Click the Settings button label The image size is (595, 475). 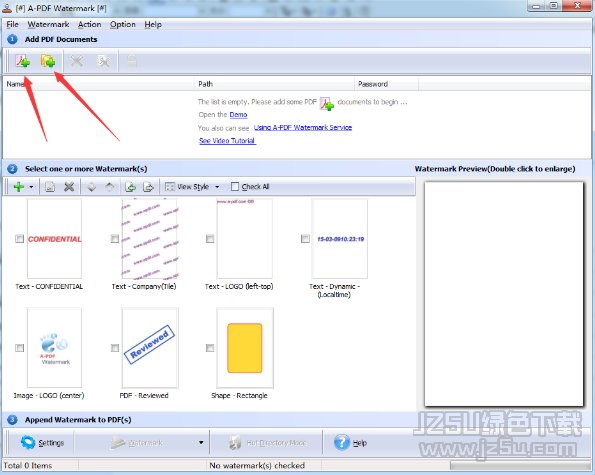(x=51, y=443)
